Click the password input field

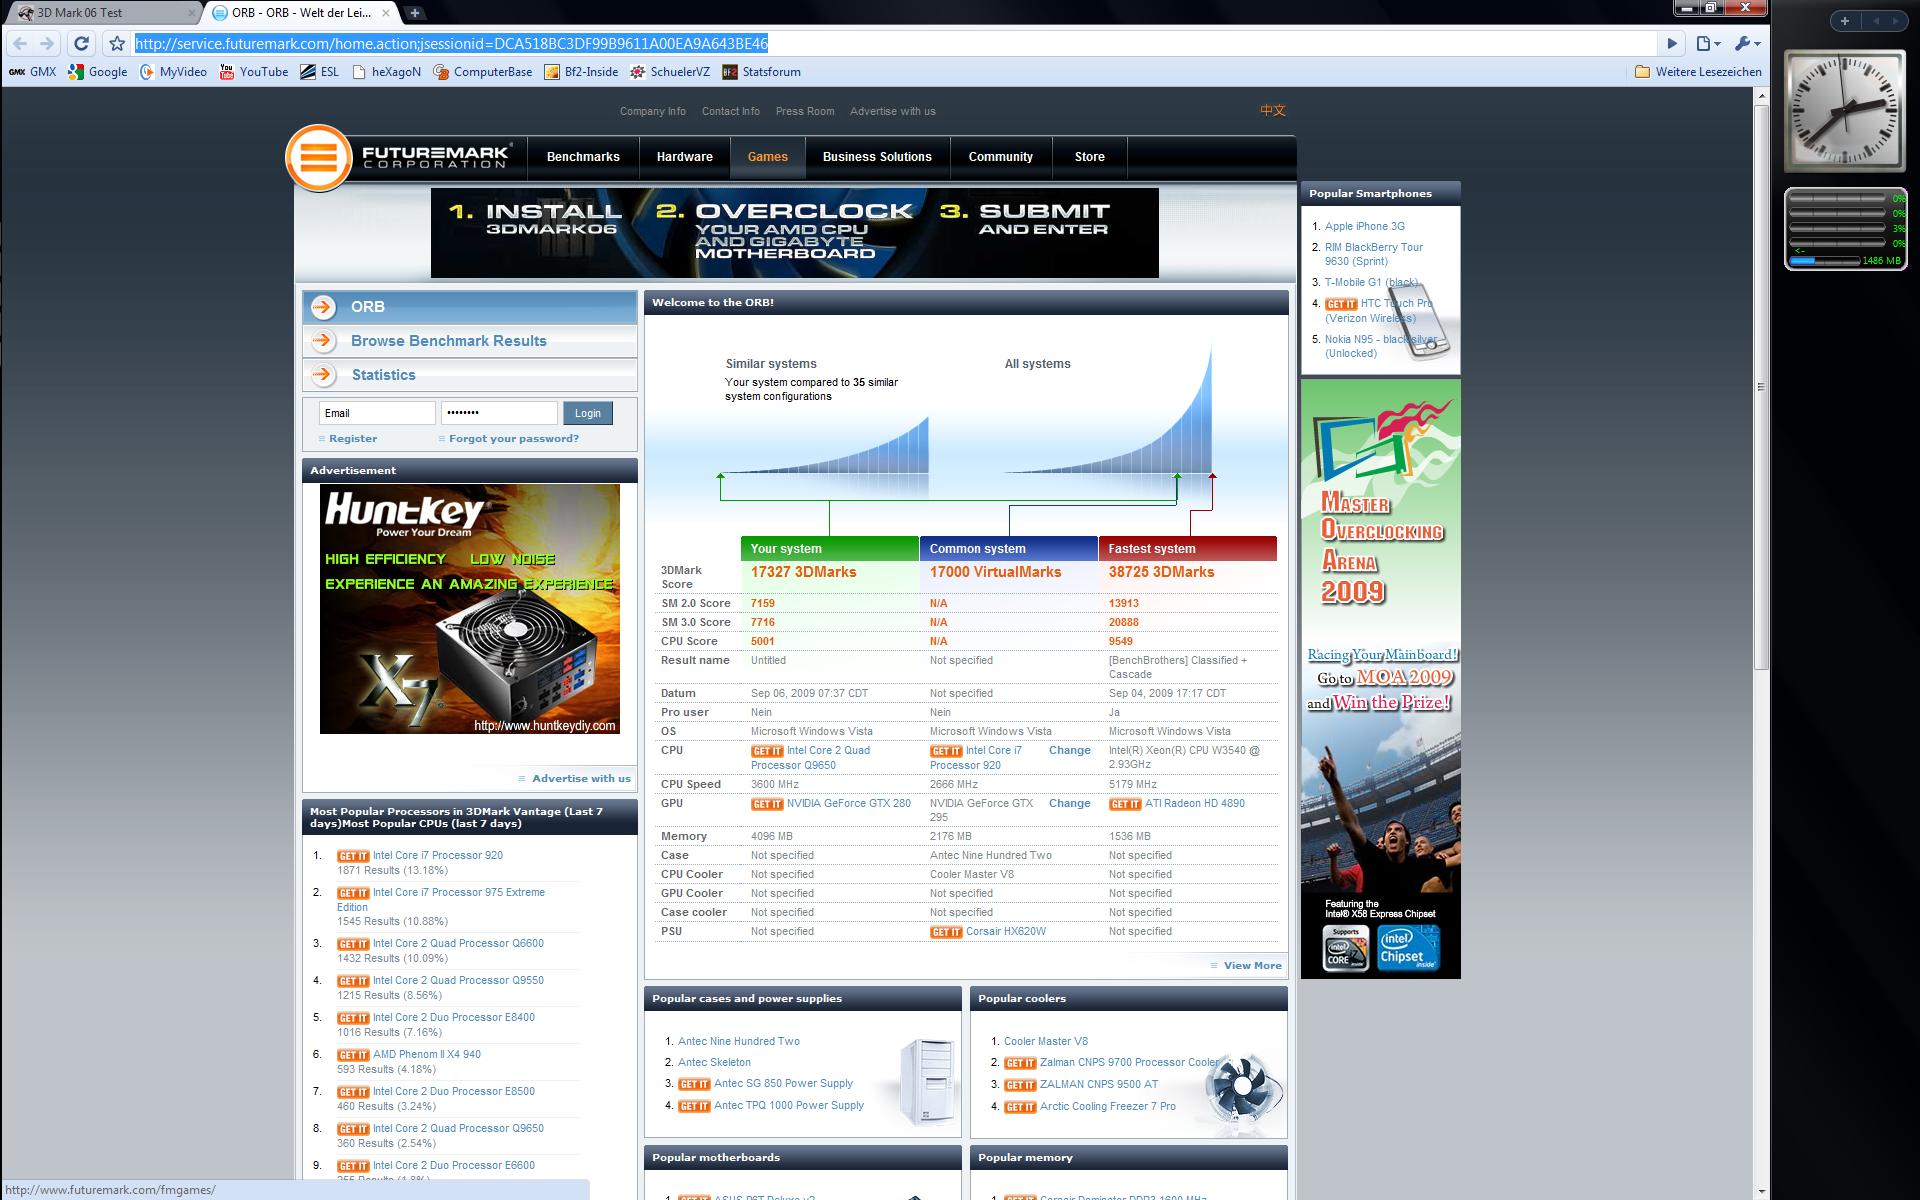coord(499,413)
